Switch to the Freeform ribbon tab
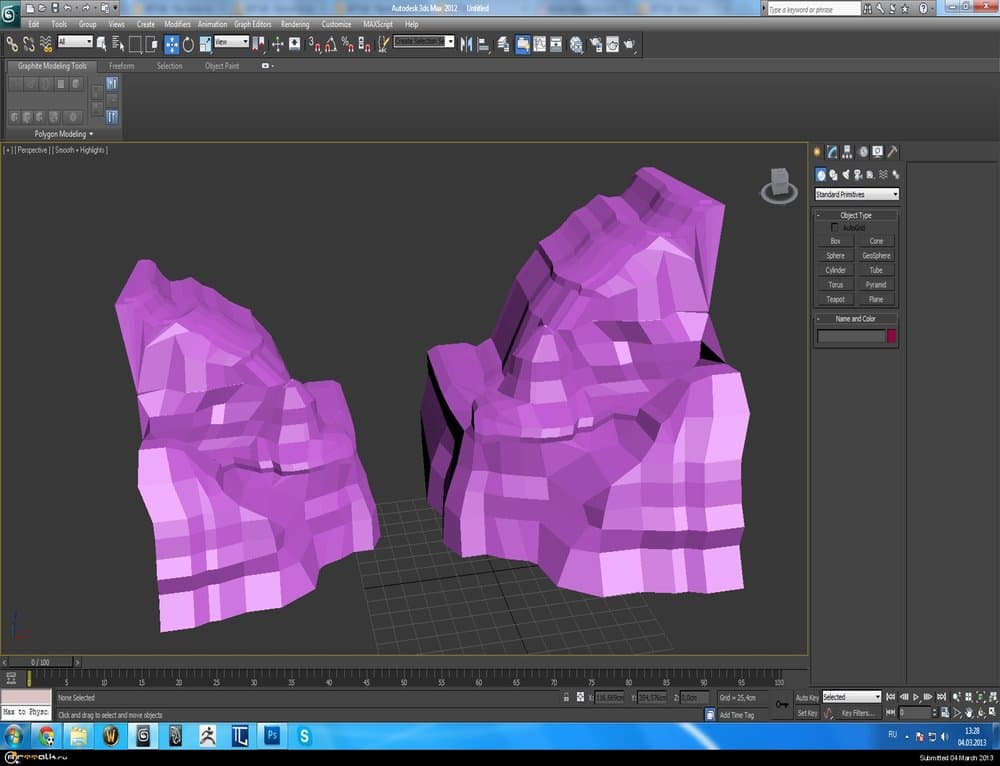Screen dimensions: 1000x766 coord(121,66)
